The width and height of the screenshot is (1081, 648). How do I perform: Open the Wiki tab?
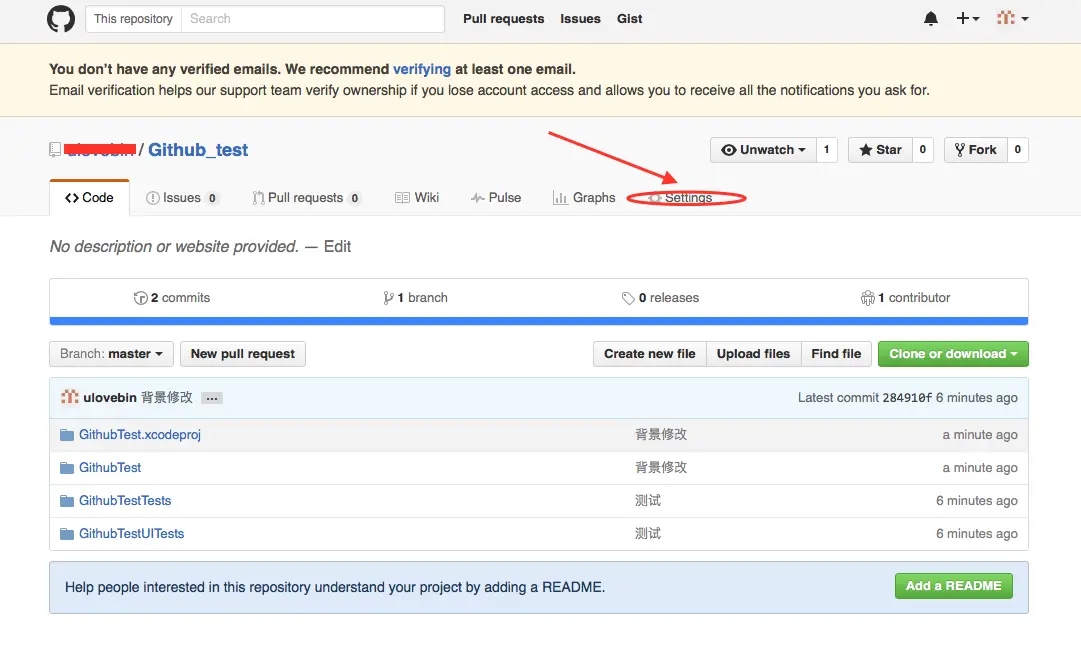click(x=417, y=198)
